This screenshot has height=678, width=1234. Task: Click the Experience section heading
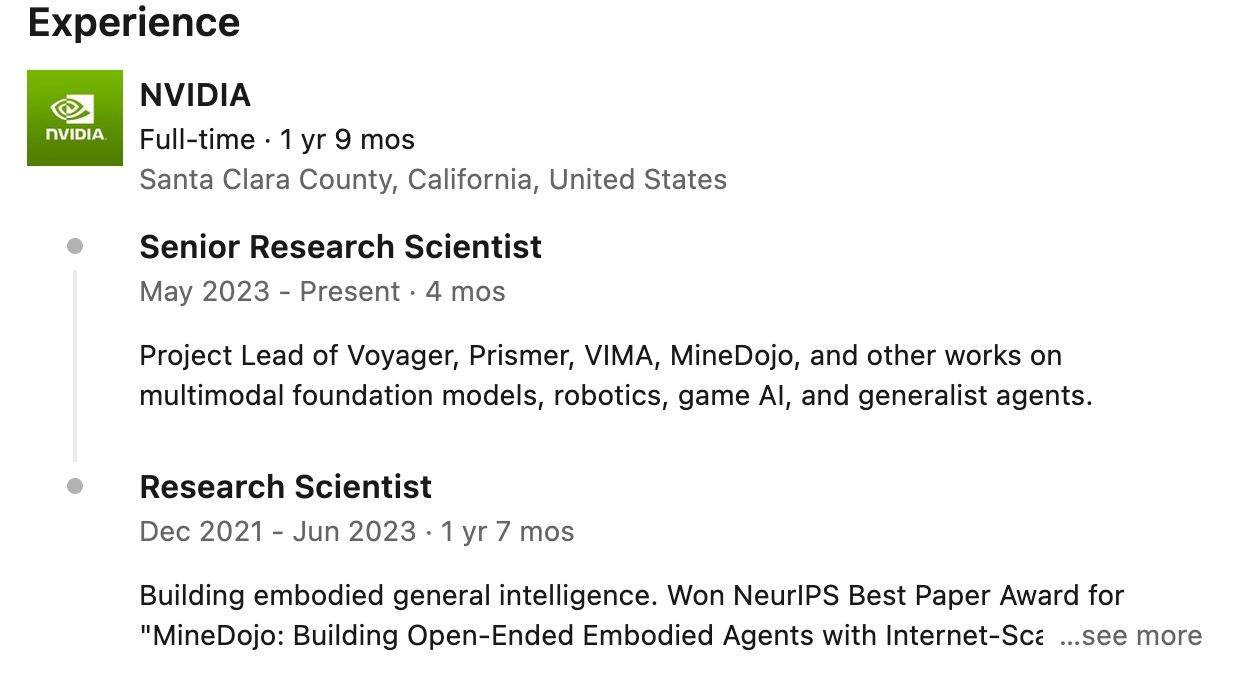point(132,22)
